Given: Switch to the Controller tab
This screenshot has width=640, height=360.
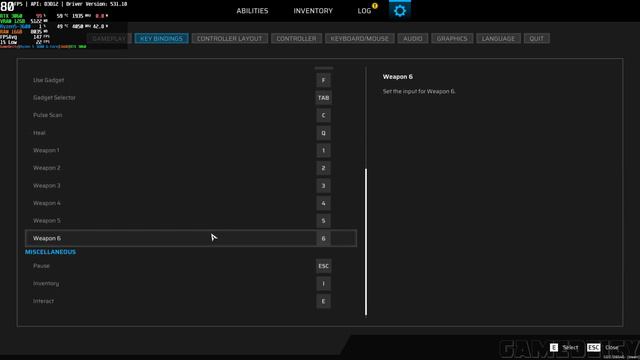Looking at the screenshot, I should 296,38.
